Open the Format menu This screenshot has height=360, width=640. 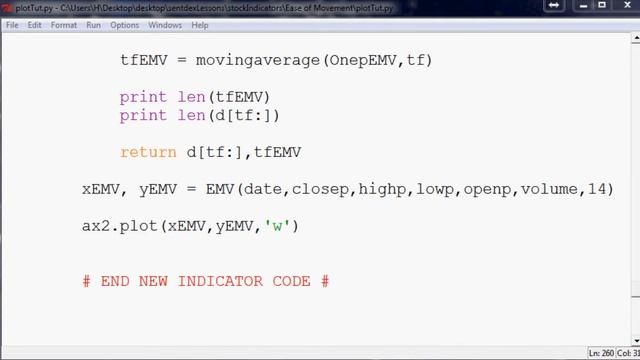tap(64, 25)
